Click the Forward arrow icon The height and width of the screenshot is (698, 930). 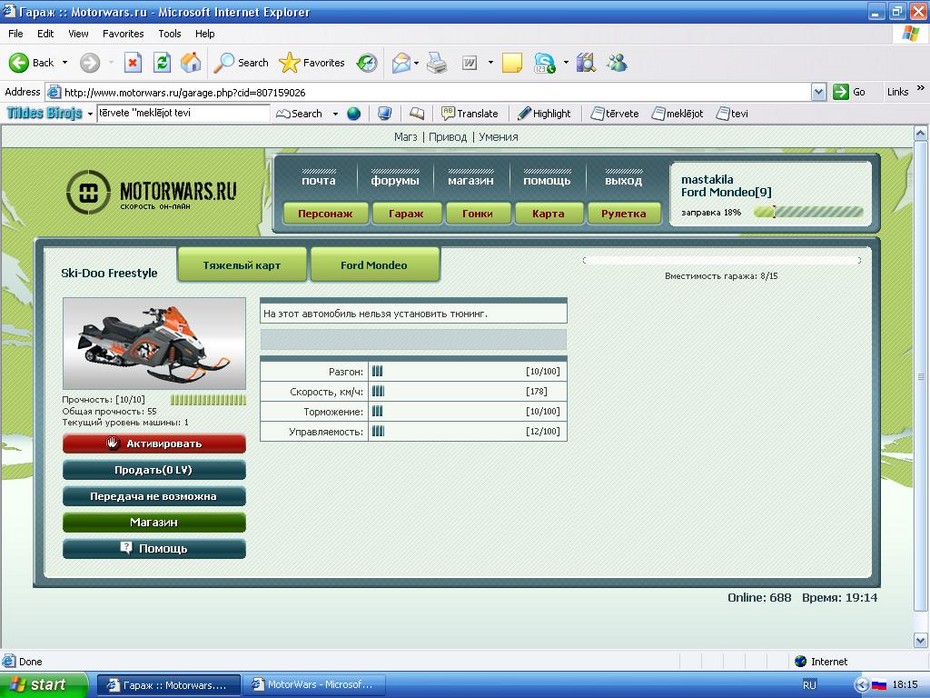click(90, 62)
